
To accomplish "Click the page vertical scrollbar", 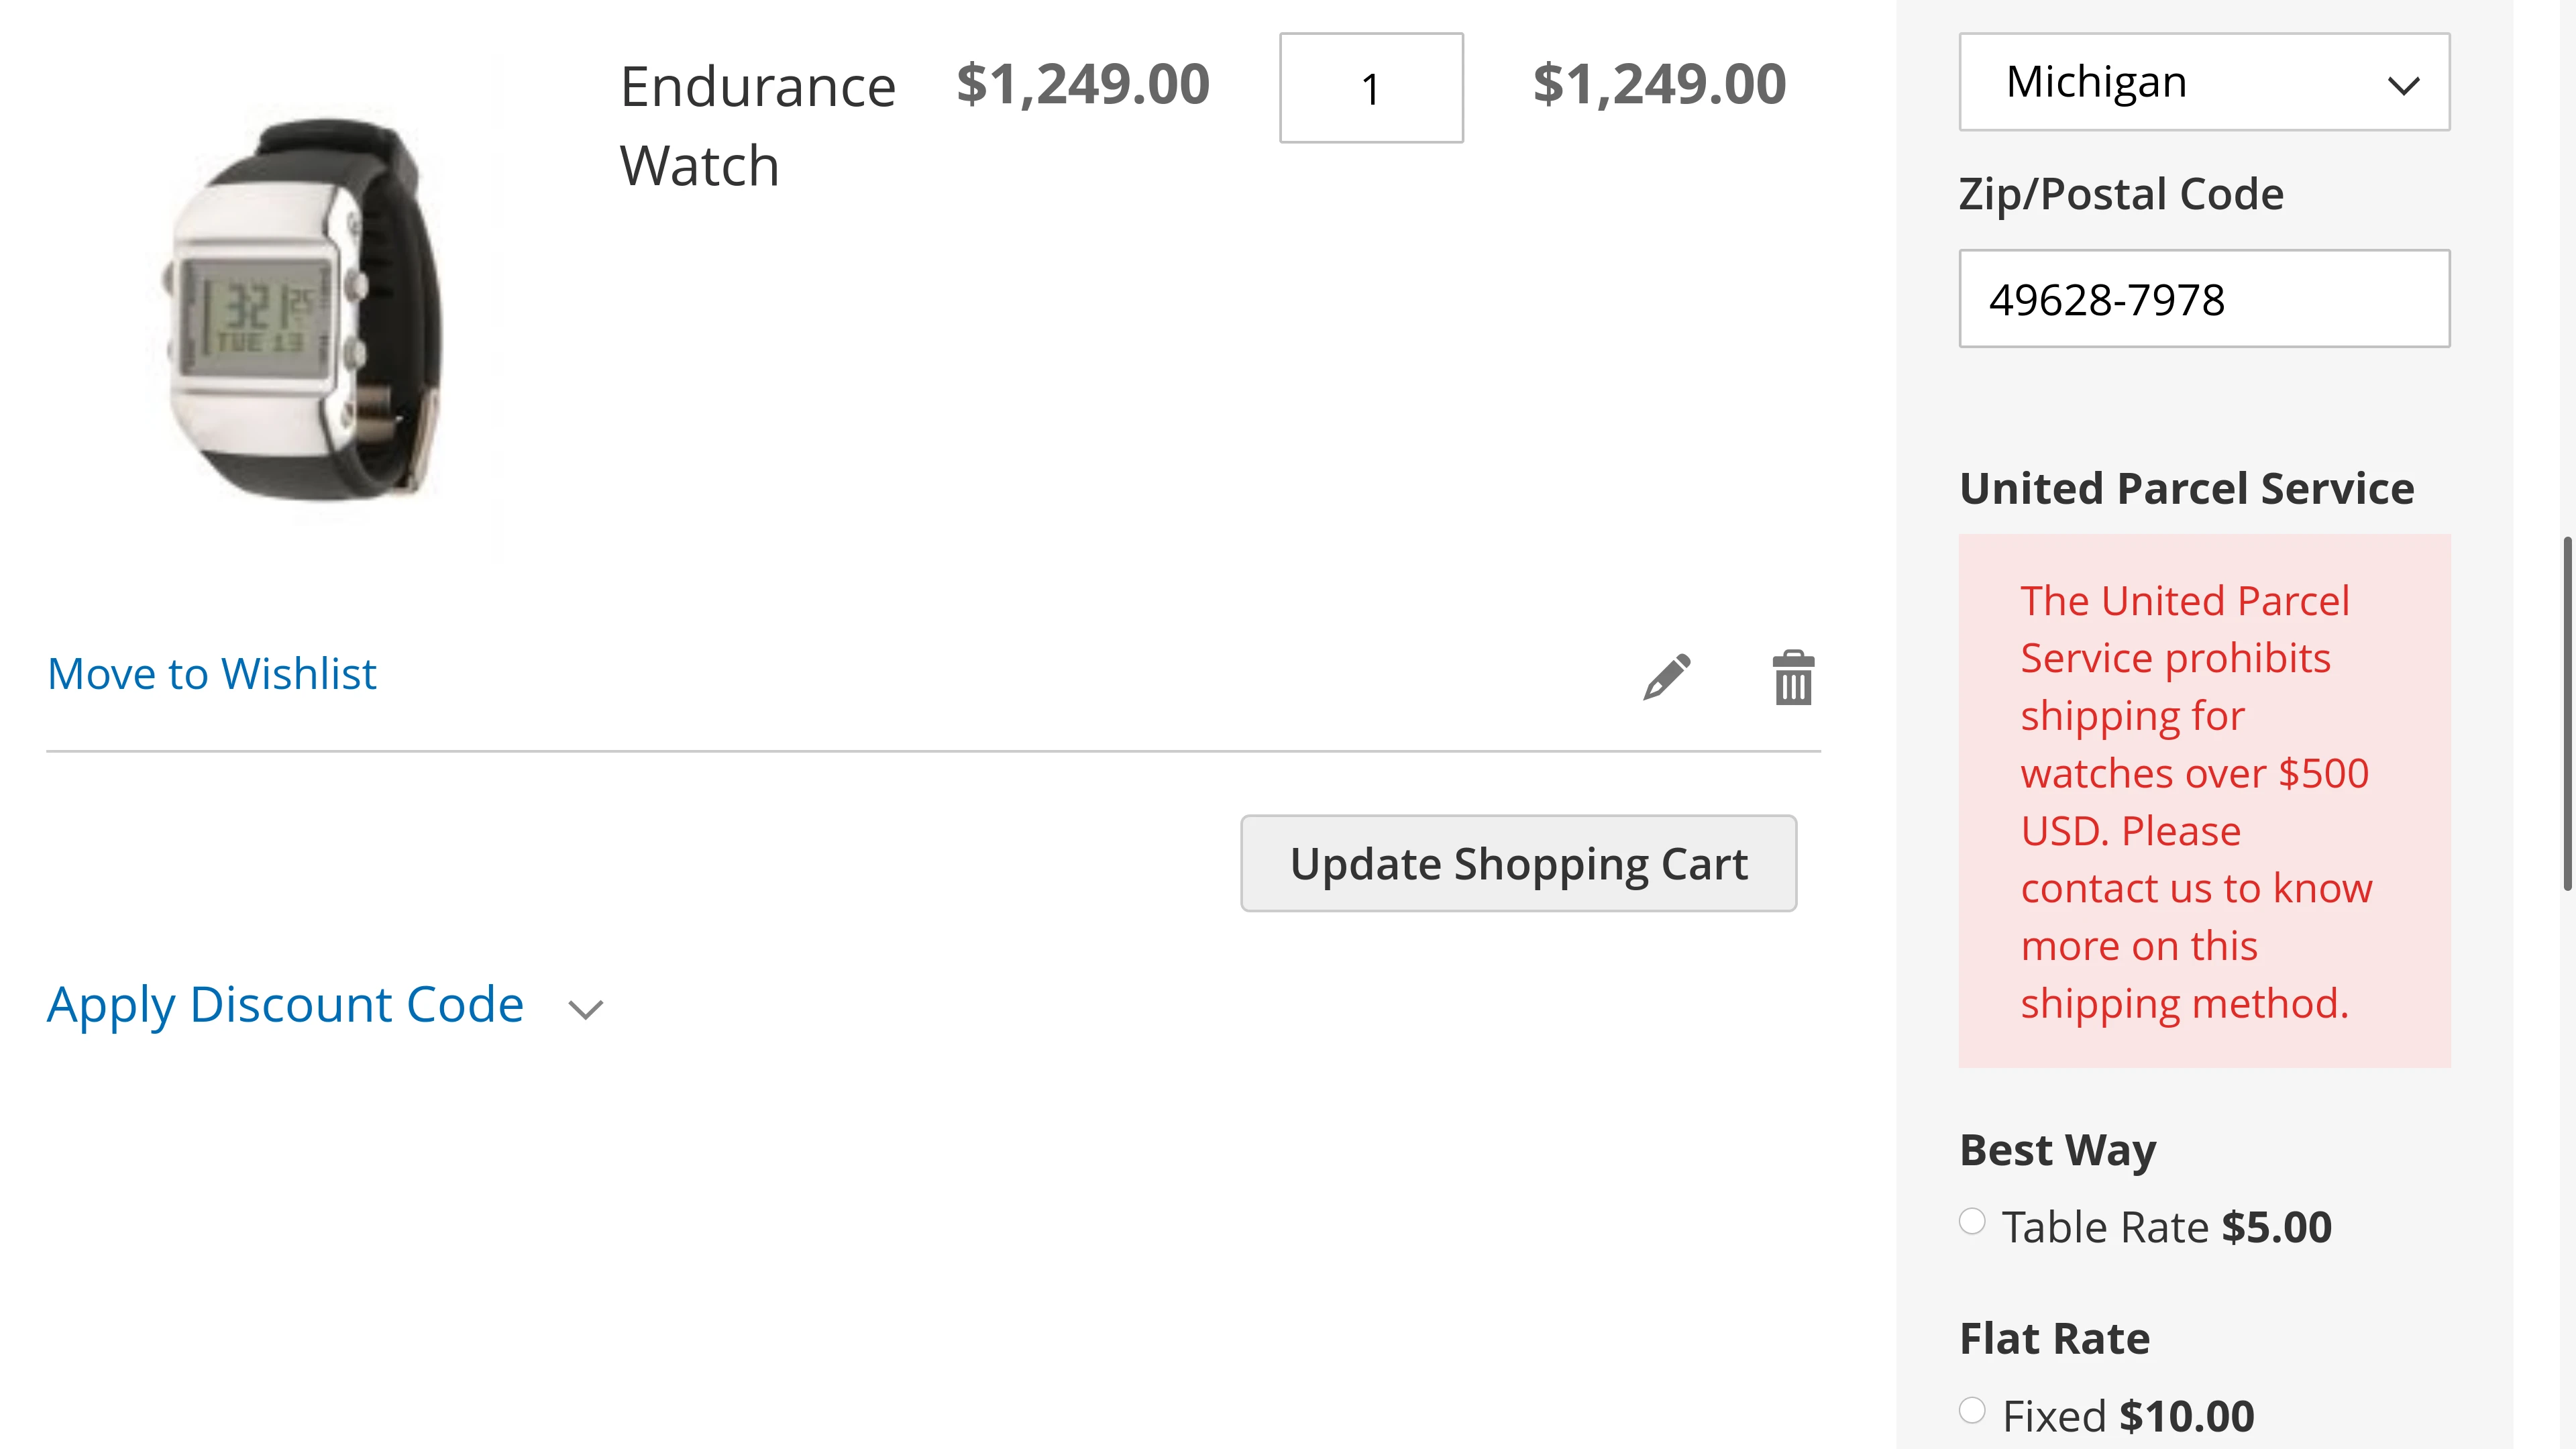I will pyautogui.click(x=2566, y=712).
